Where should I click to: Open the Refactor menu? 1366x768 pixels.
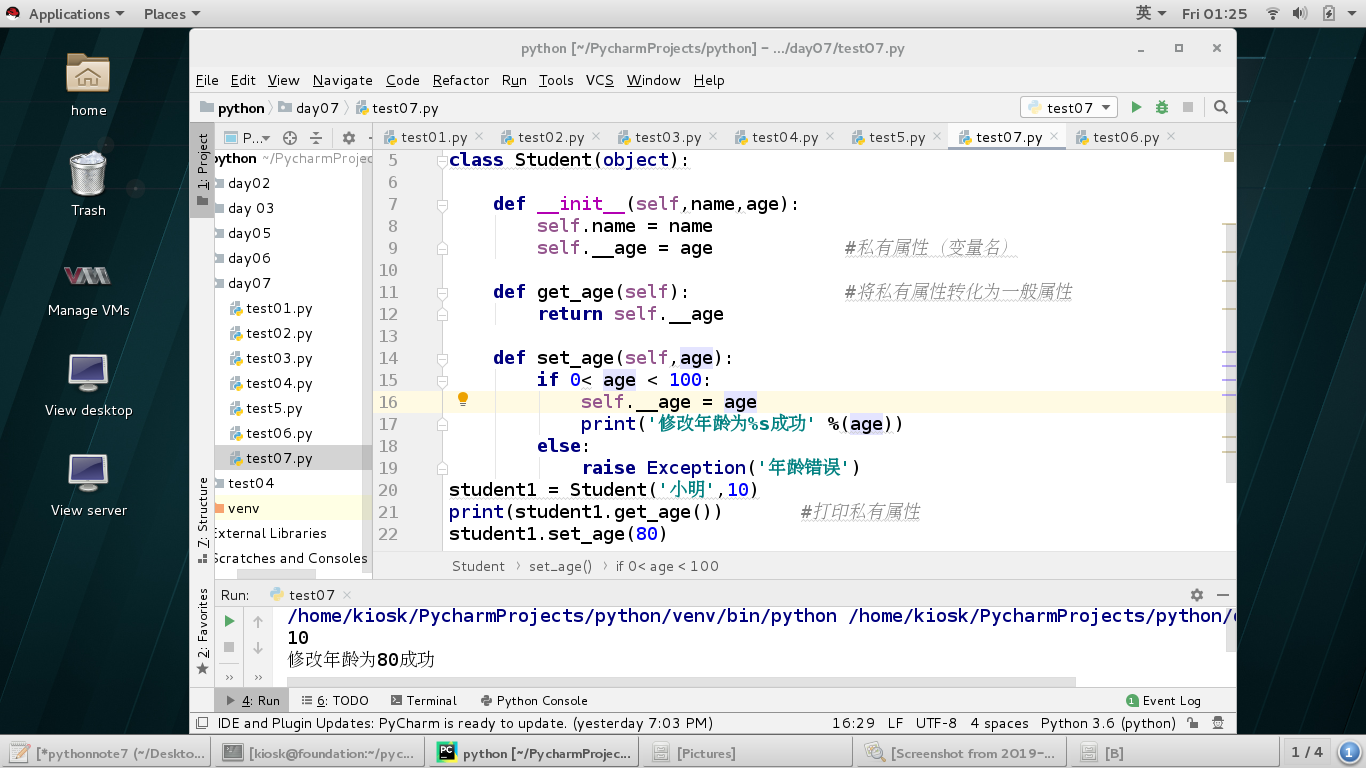(x=460, y=80)
